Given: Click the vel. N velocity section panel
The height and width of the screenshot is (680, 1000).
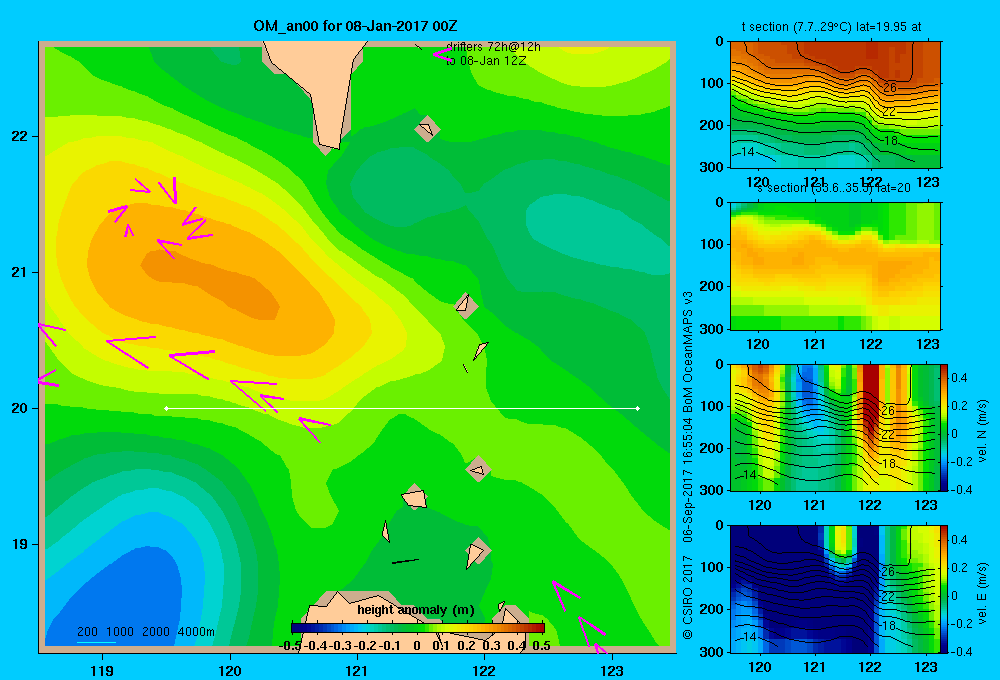Looking at the screenshot, I should click(835, 427).
